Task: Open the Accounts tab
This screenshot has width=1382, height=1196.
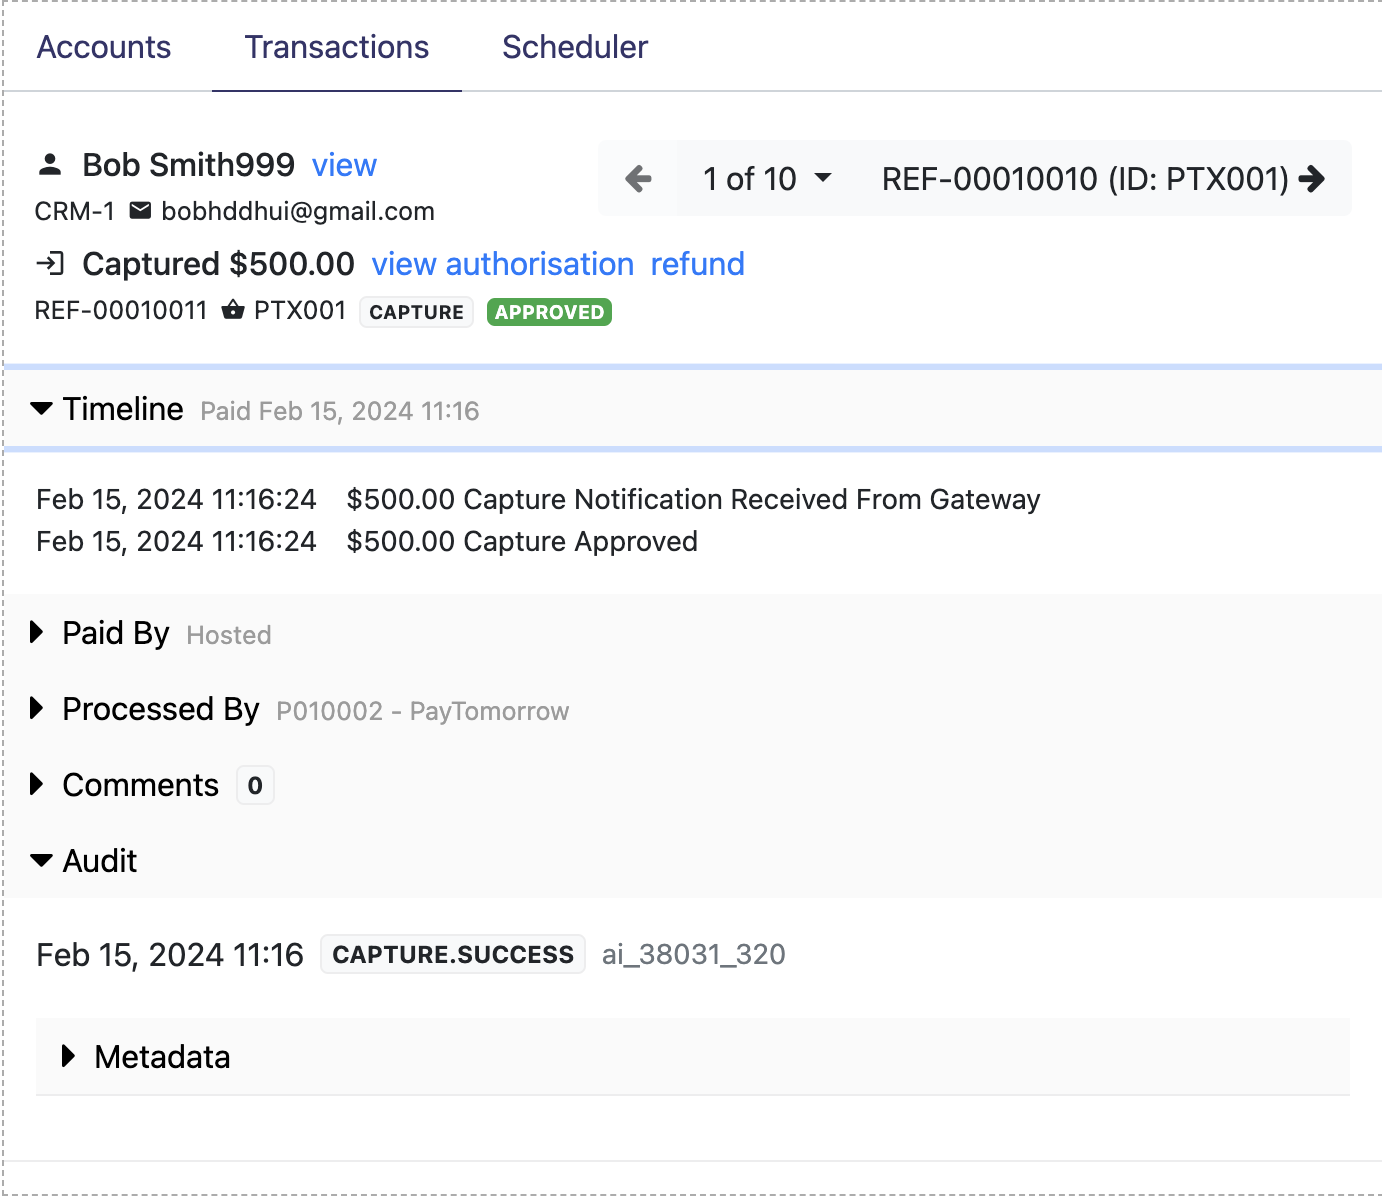Action: point(104,47)
